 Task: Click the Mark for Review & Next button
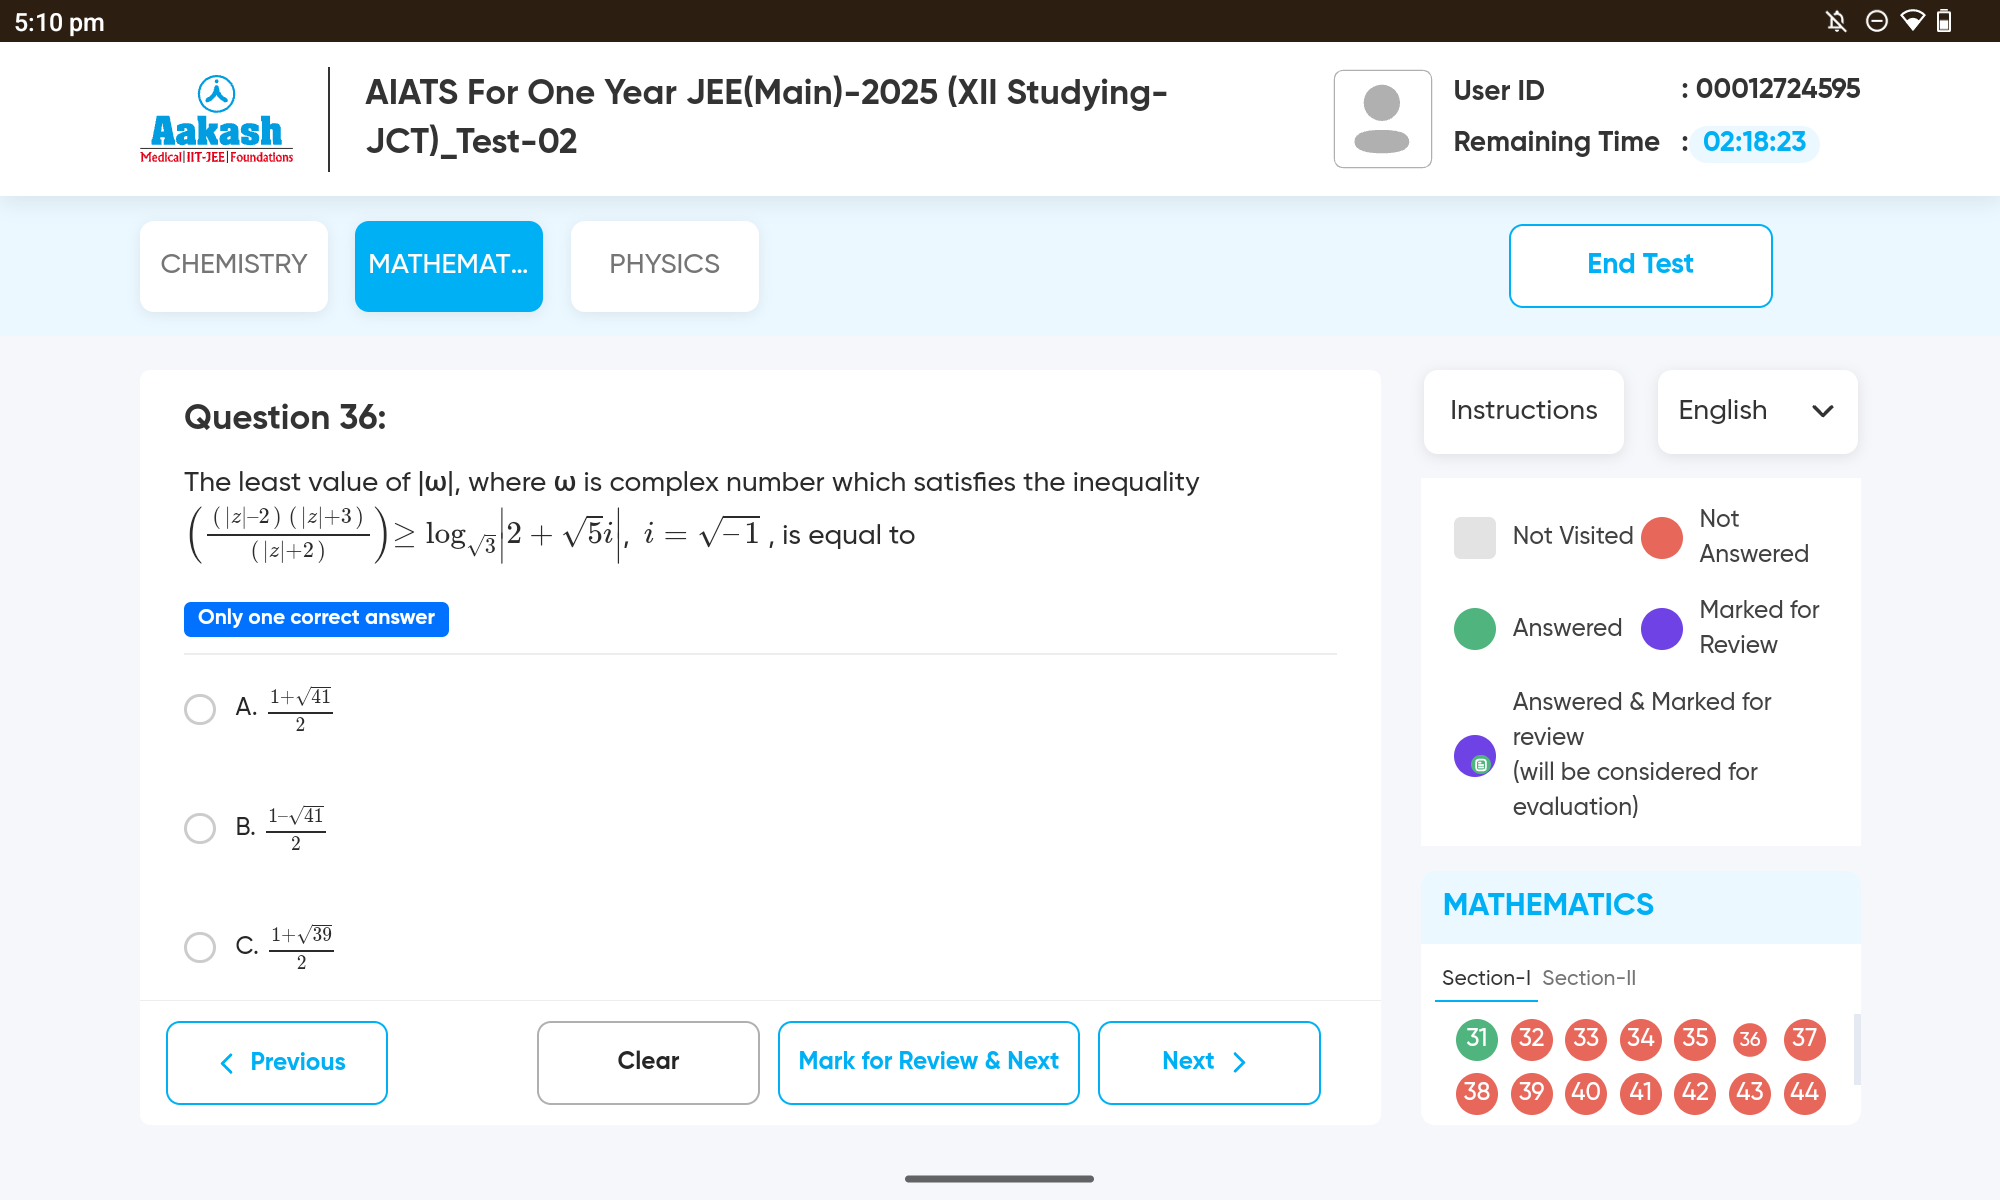pos(927,1060)
